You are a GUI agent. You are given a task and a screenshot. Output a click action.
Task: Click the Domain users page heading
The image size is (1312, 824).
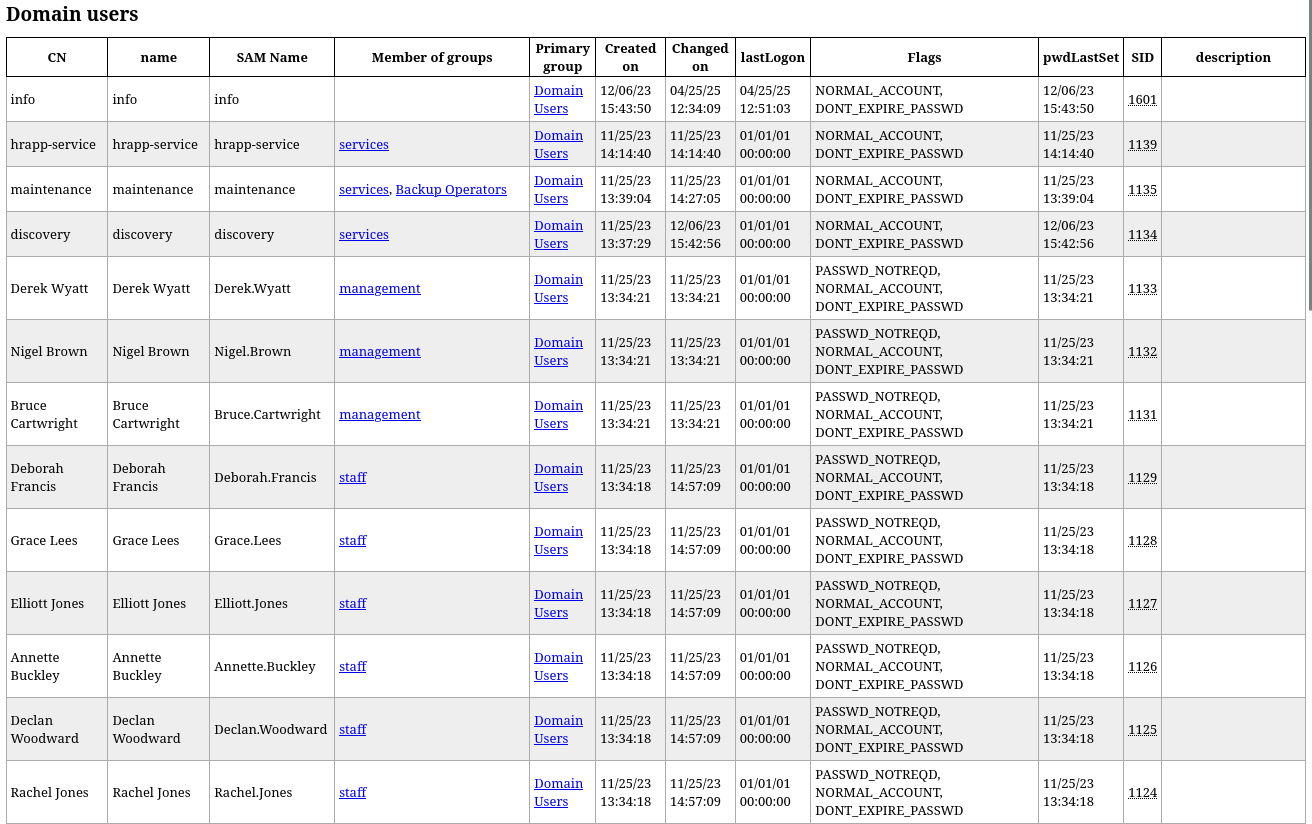[72, 15]
